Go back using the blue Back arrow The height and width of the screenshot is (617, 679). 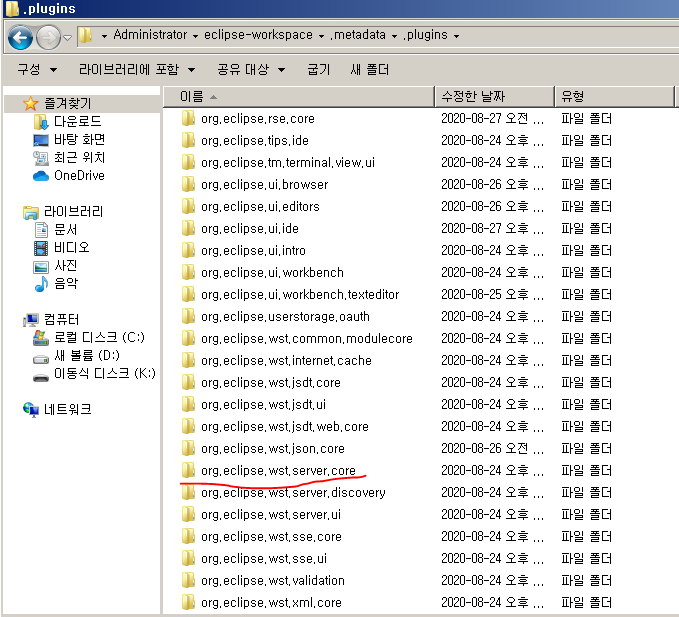coord(20,38)
